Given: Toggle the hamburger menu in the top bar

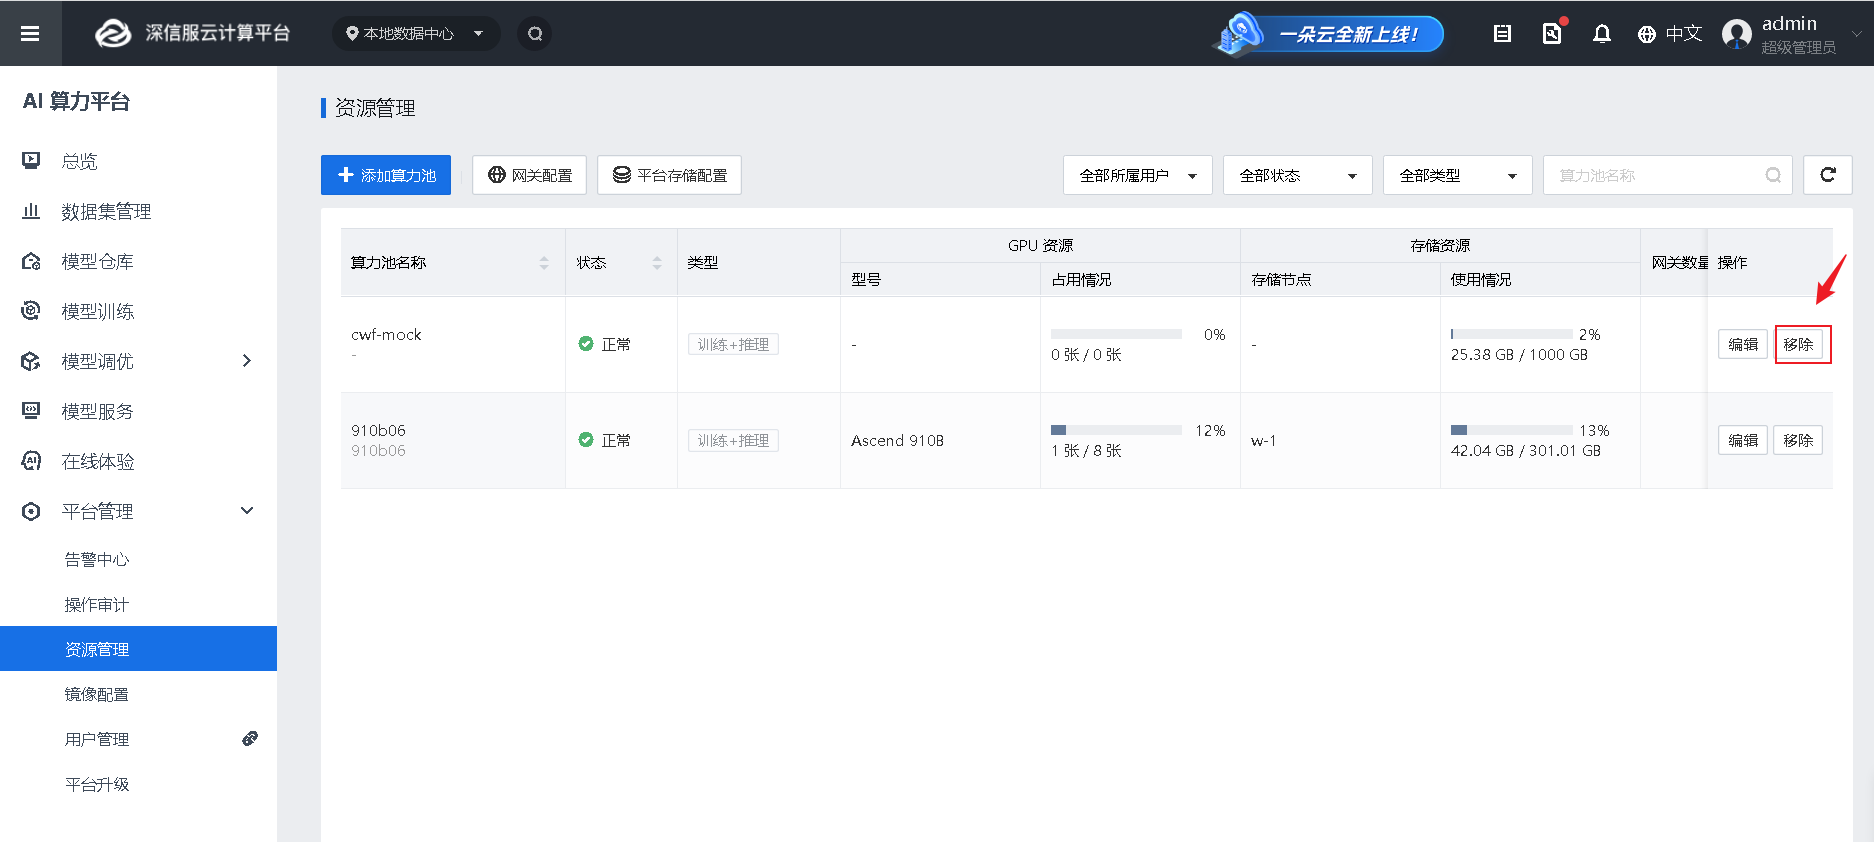Looking at the screenshot, I should pyautogui.click(x=30, y=34).
